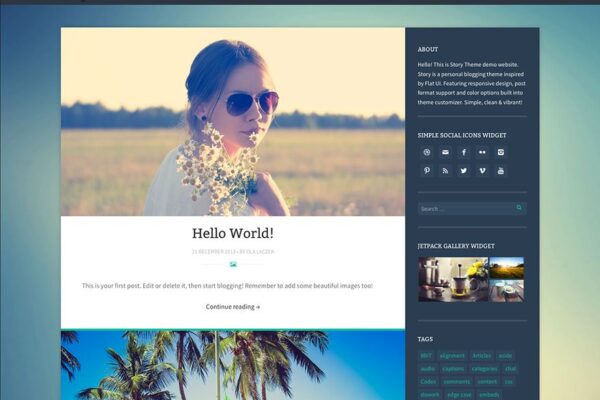
Task: Click the 'This is your first post' excerpt text
Action: (227, 286)
